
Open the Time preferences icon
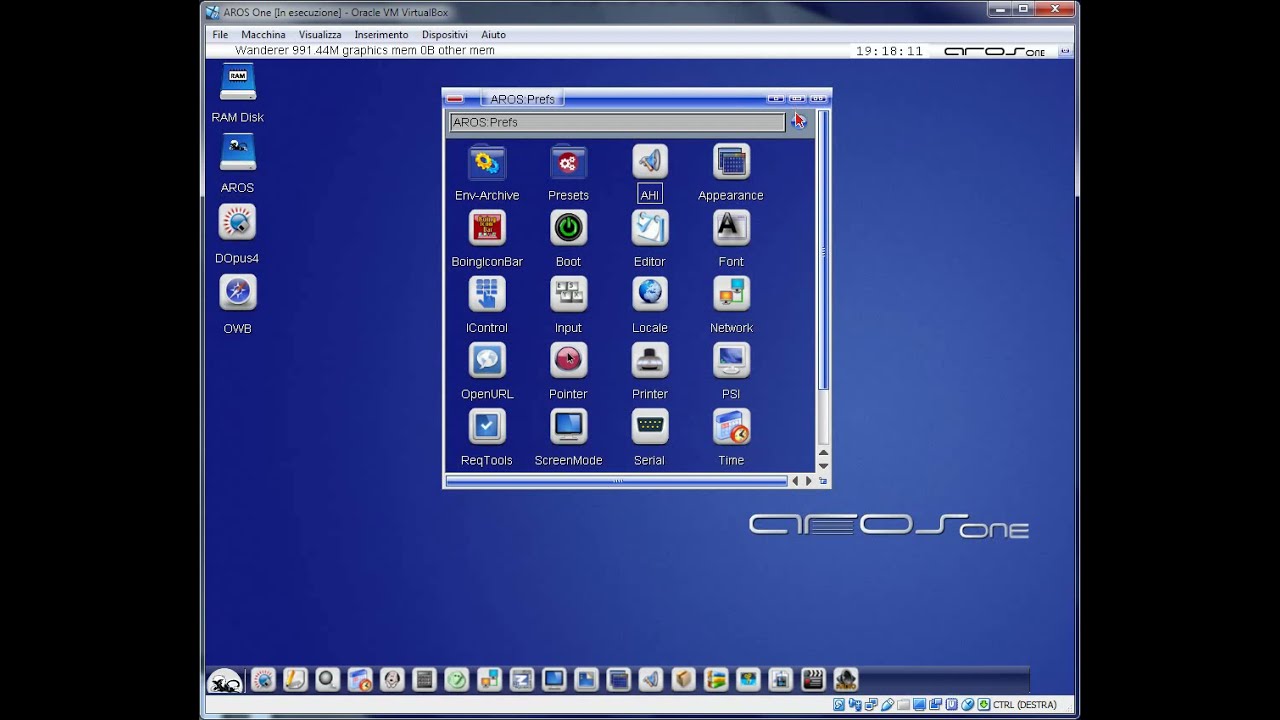click(731, 427)
